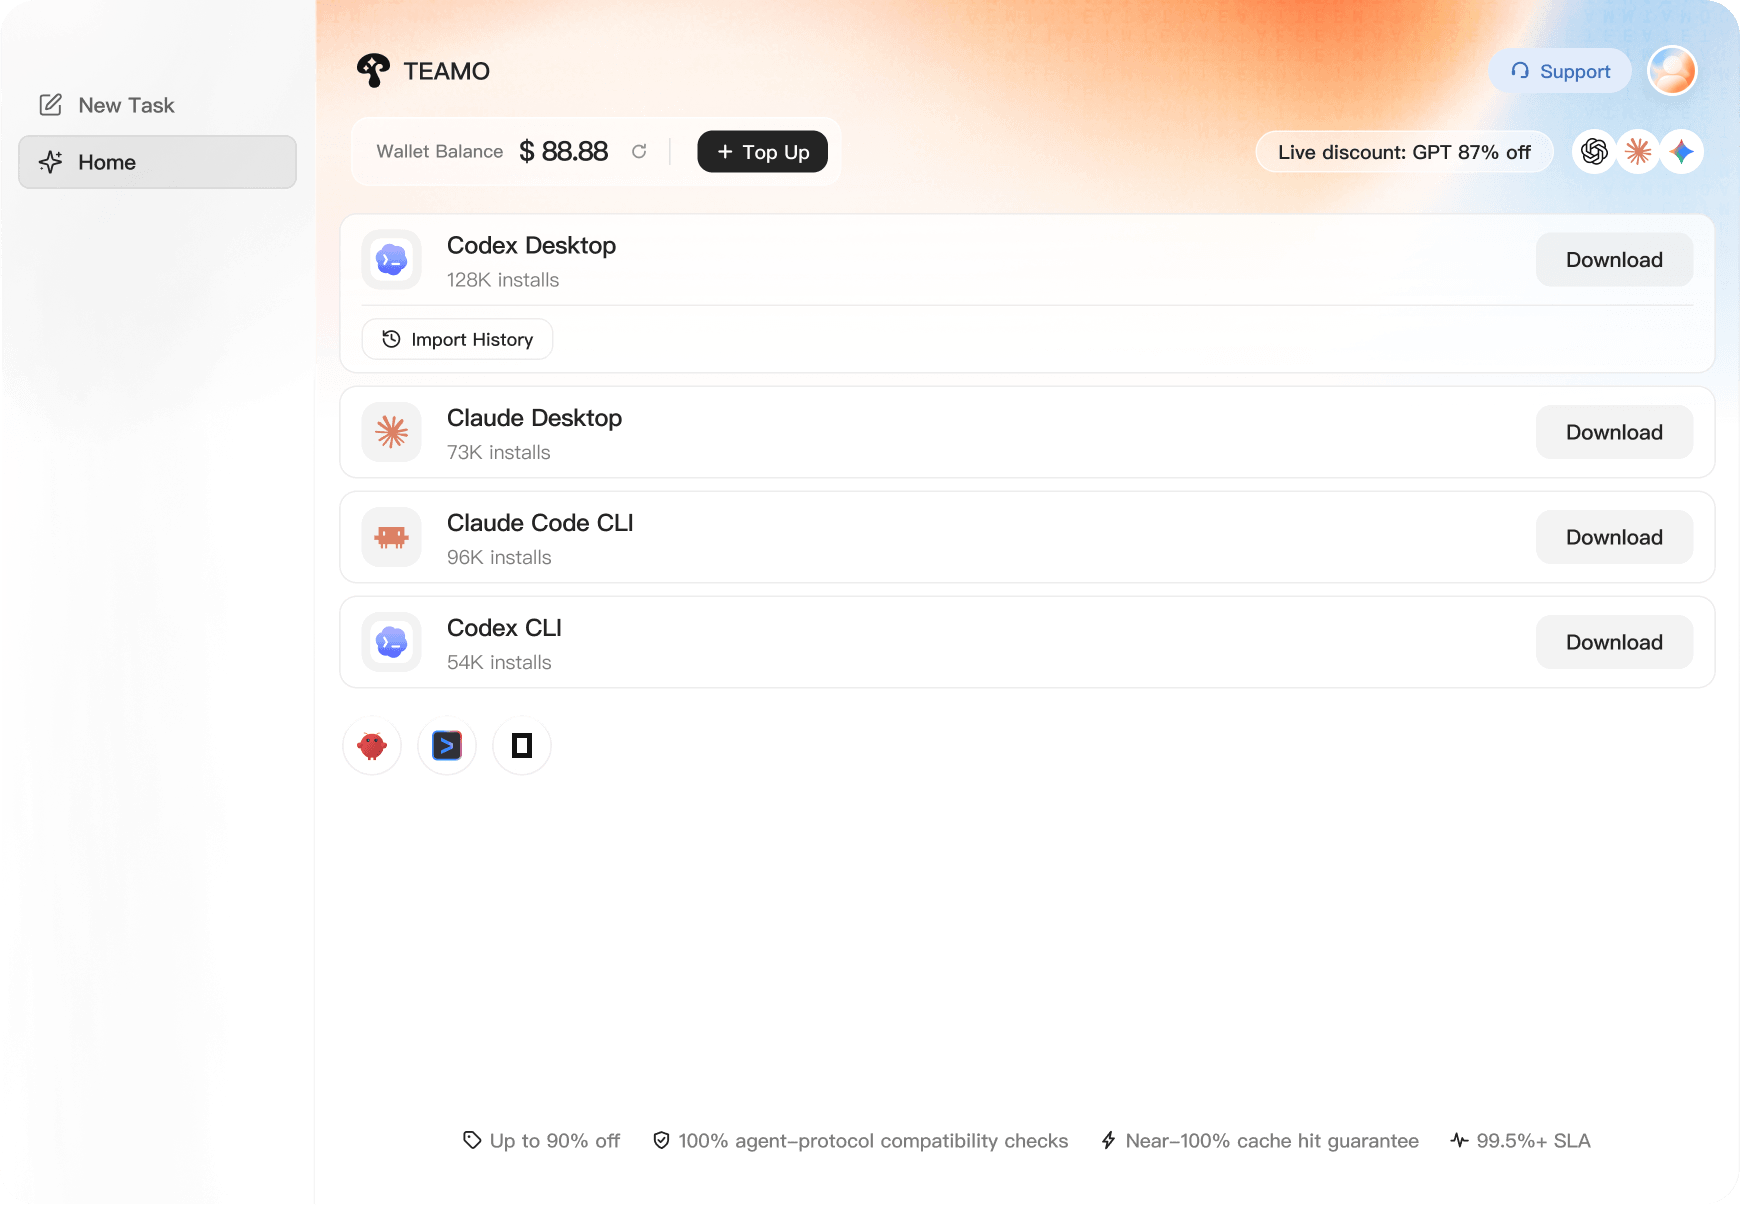Click the TEAMO brand name
The image size is (1740, 1205).
point(446,71)
